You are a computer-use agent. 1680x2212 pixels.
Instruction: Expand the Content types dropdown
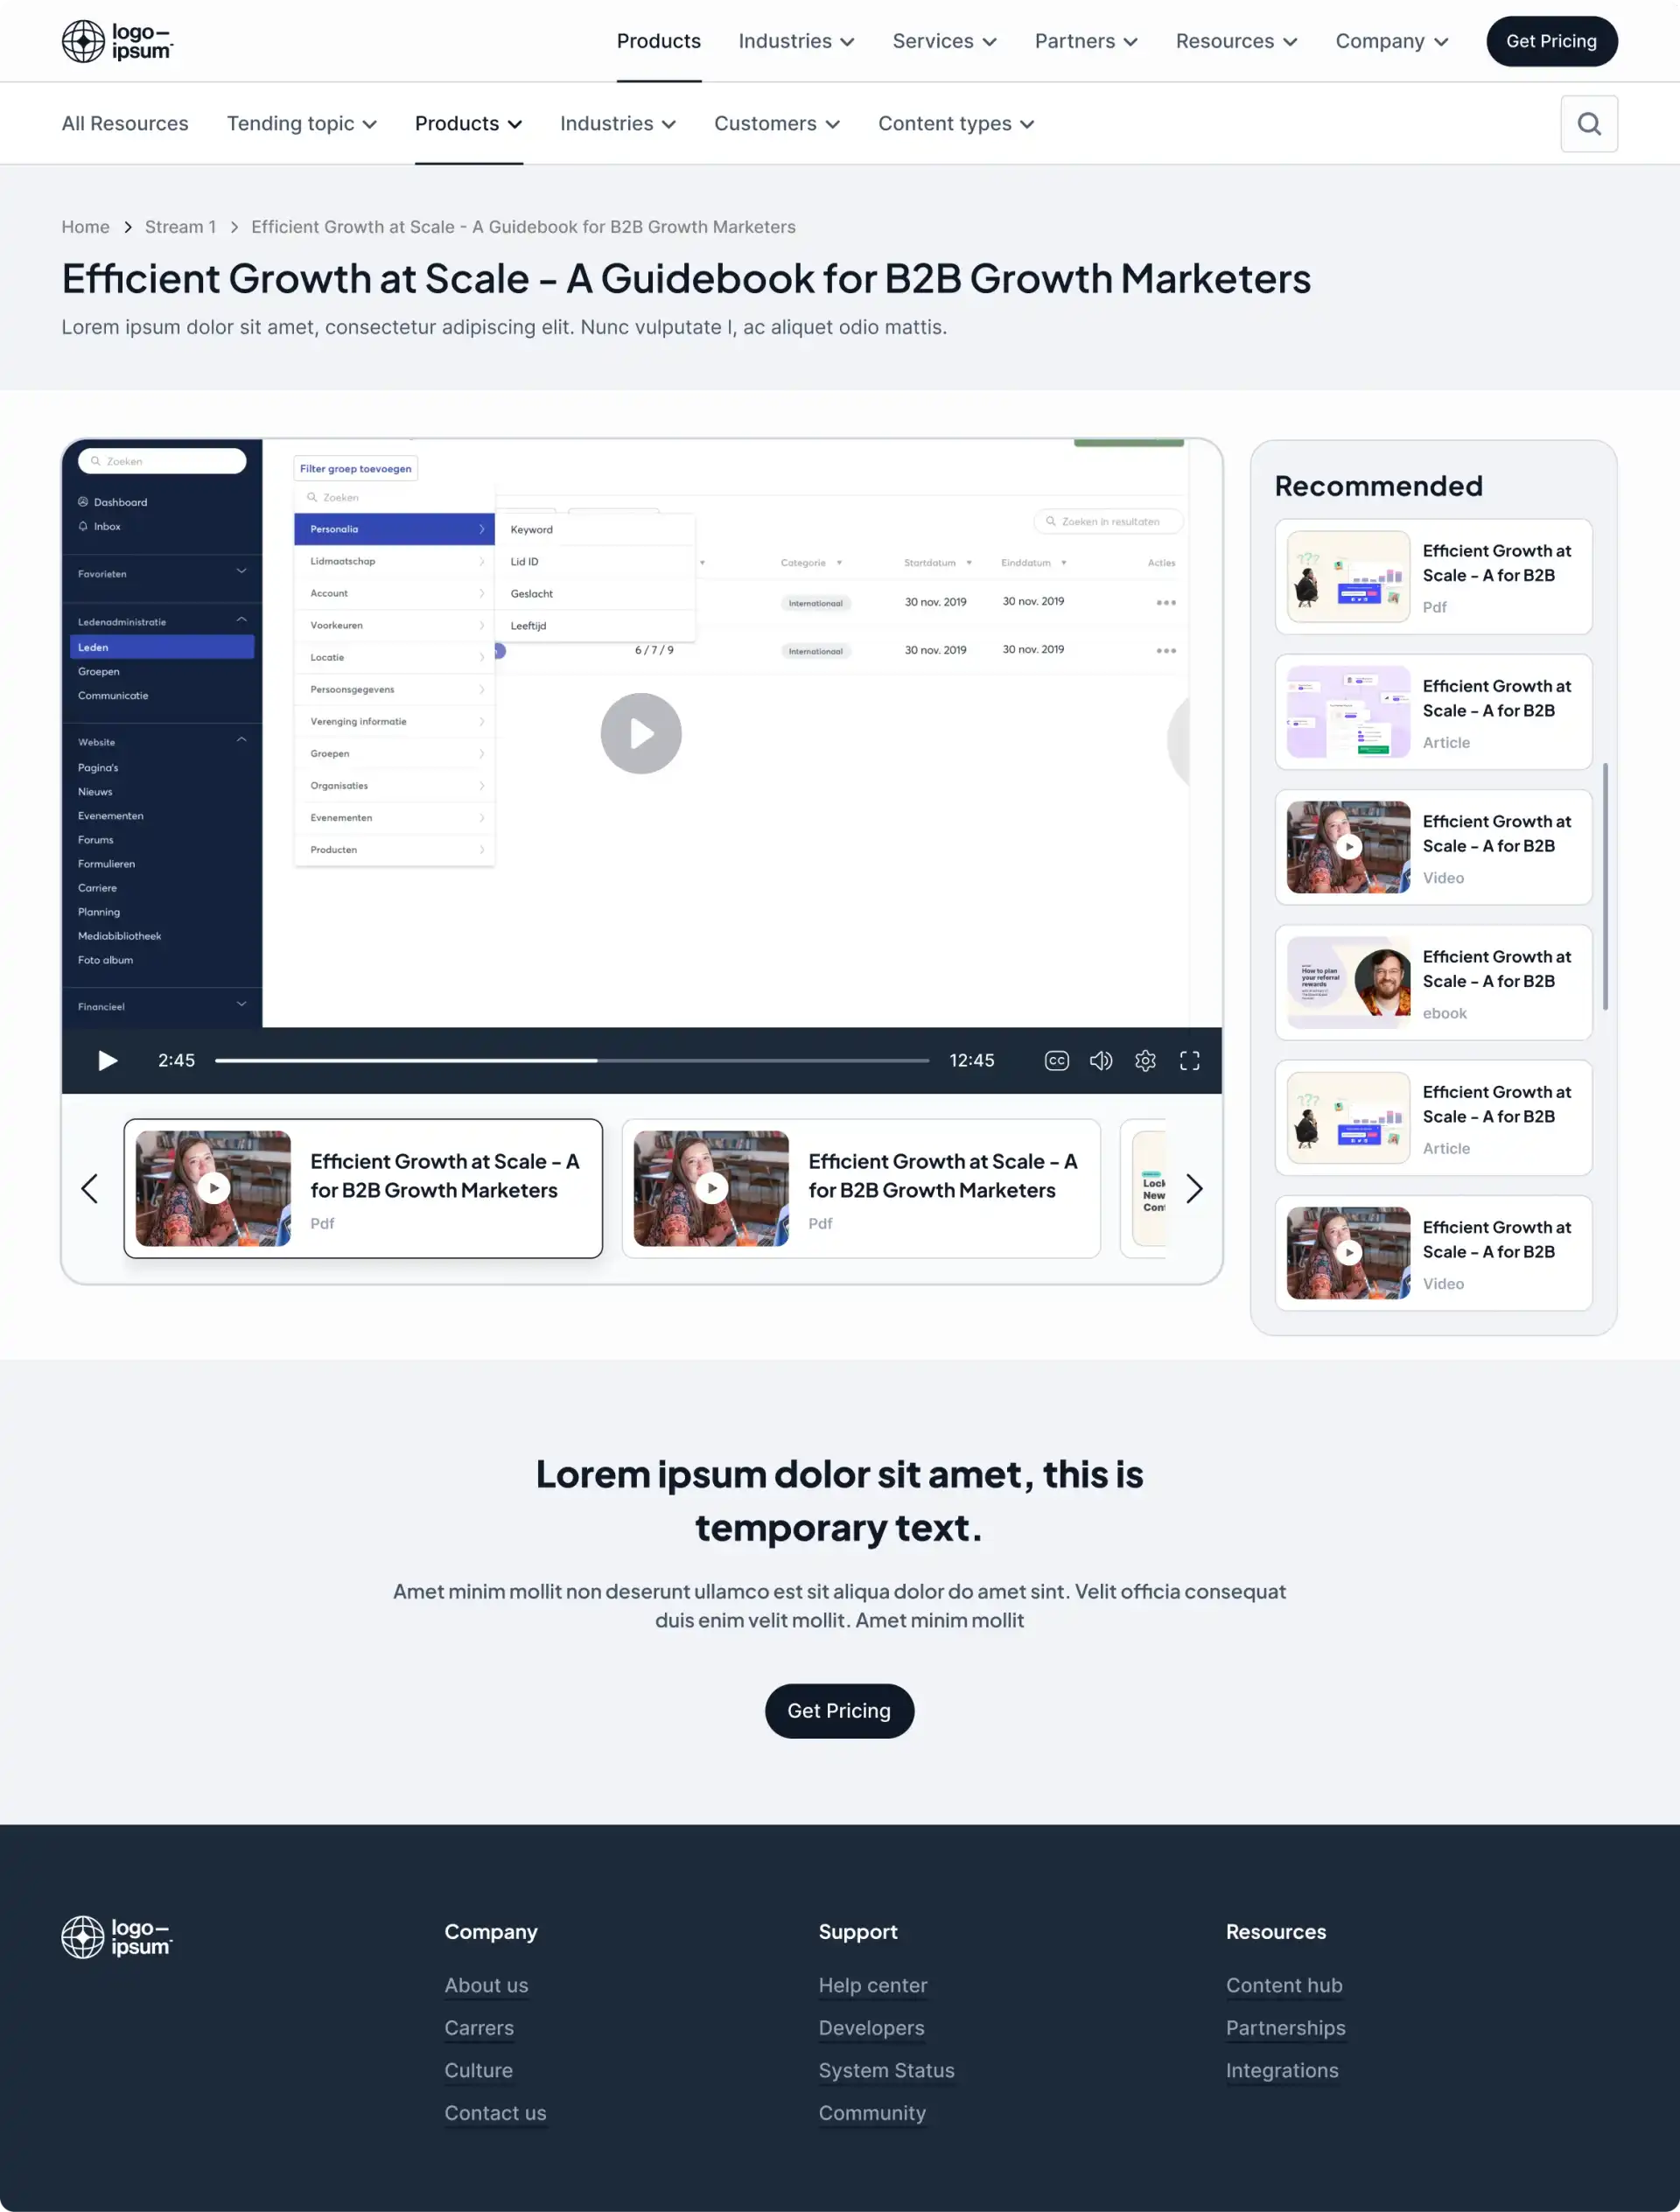click(x=956, y=123)
